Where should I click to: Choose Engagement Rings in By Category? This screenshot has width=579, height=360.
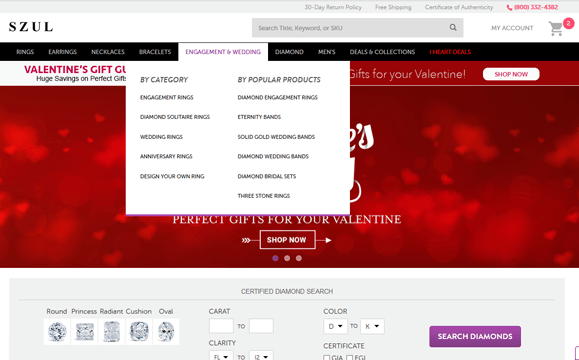(x=167, y=97)
